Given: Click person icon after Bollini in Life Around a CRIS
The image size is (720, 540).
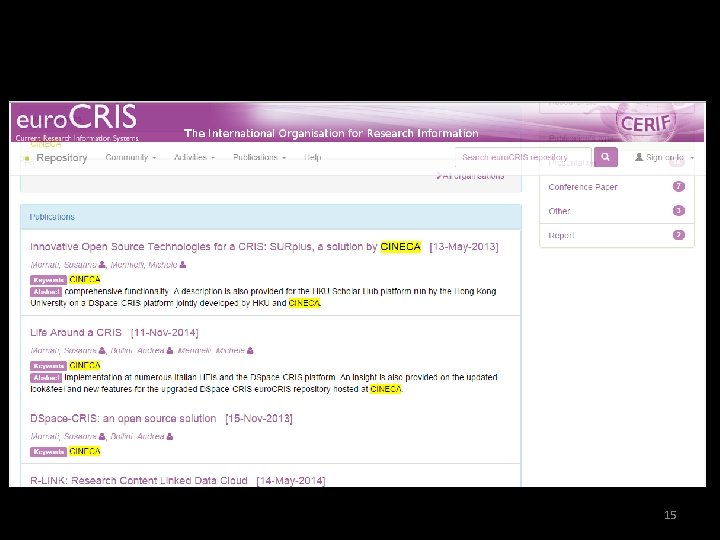Looking at the screenshot, I should coord(170,350).
